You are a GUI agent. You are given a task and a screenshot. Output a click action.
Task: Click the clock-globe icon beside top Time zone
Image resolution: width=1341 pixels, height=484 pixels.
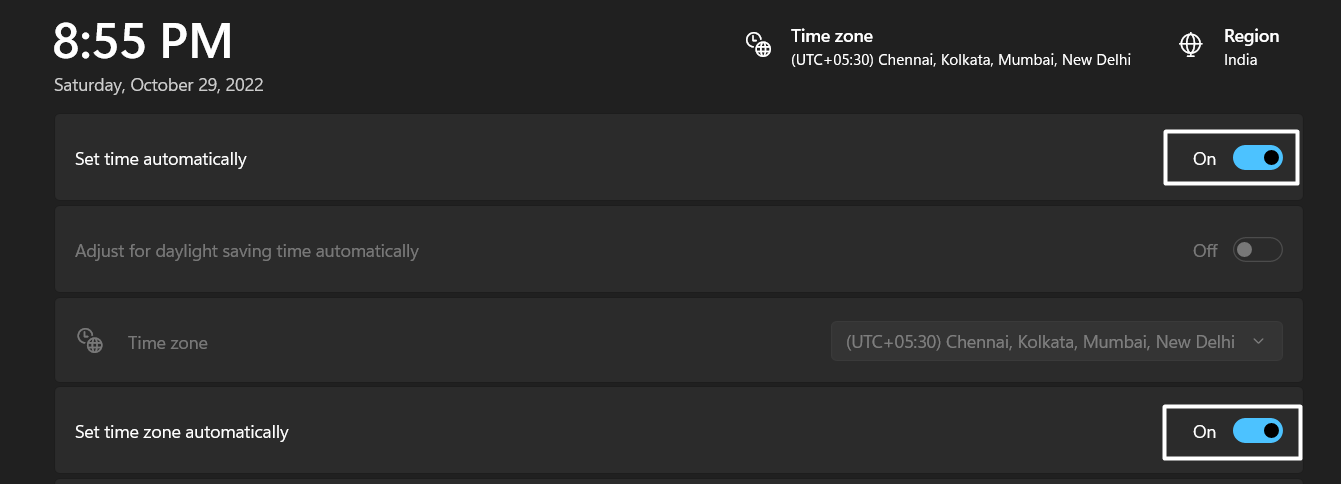click(x=759, y=45)
